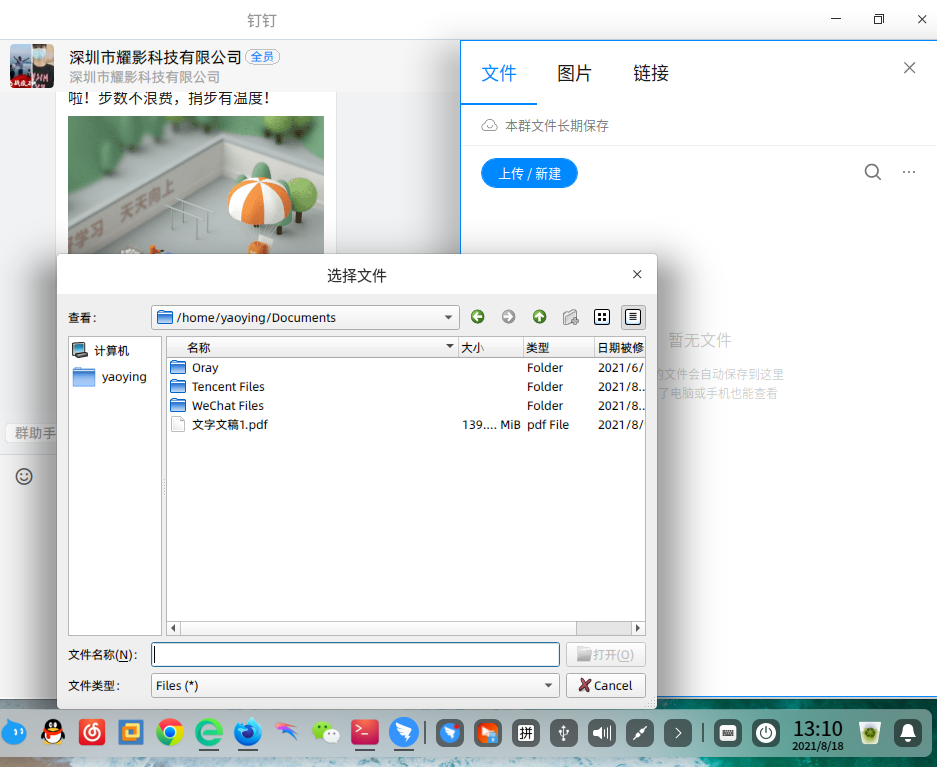Open the notification bell in tray
Viewport: 937px width, 767px height.
907,732
